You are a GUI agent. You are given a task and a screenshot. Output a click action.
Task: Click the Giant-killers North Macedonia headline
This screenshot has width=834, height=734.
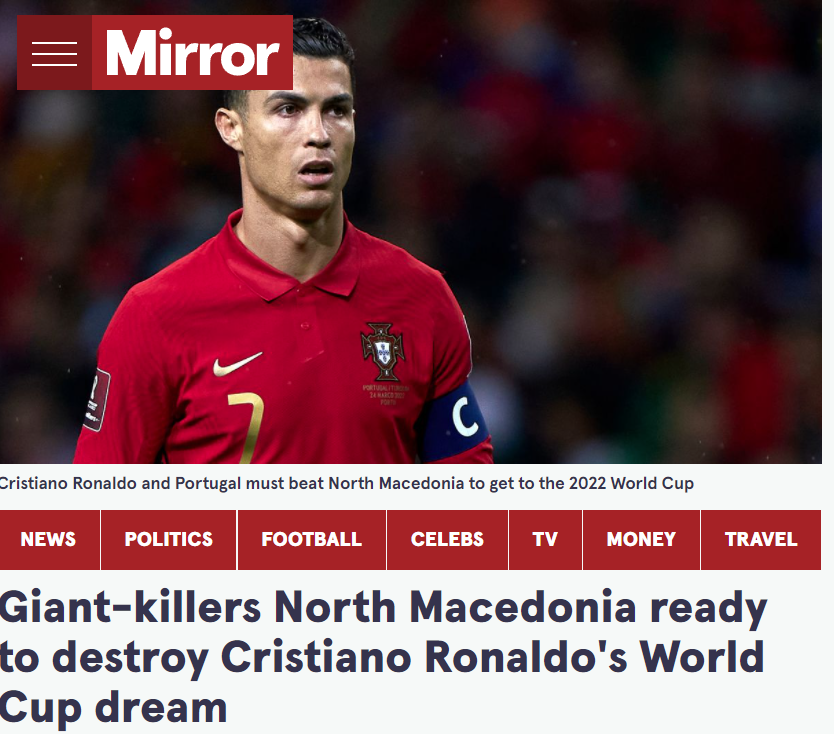click(x=383, y=657)
